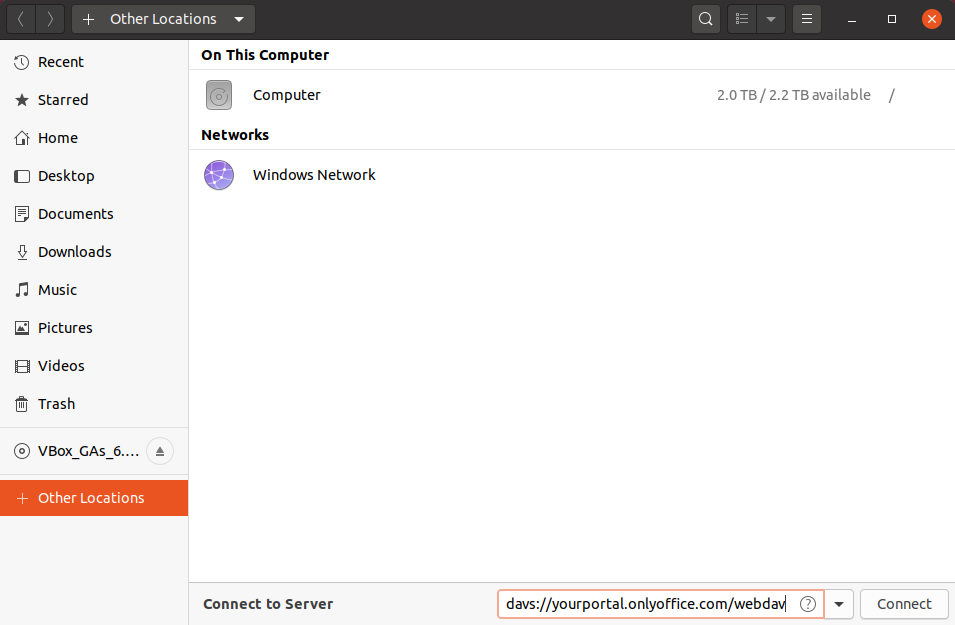Open Documents folder in sidebar

[x=94, y=214]
